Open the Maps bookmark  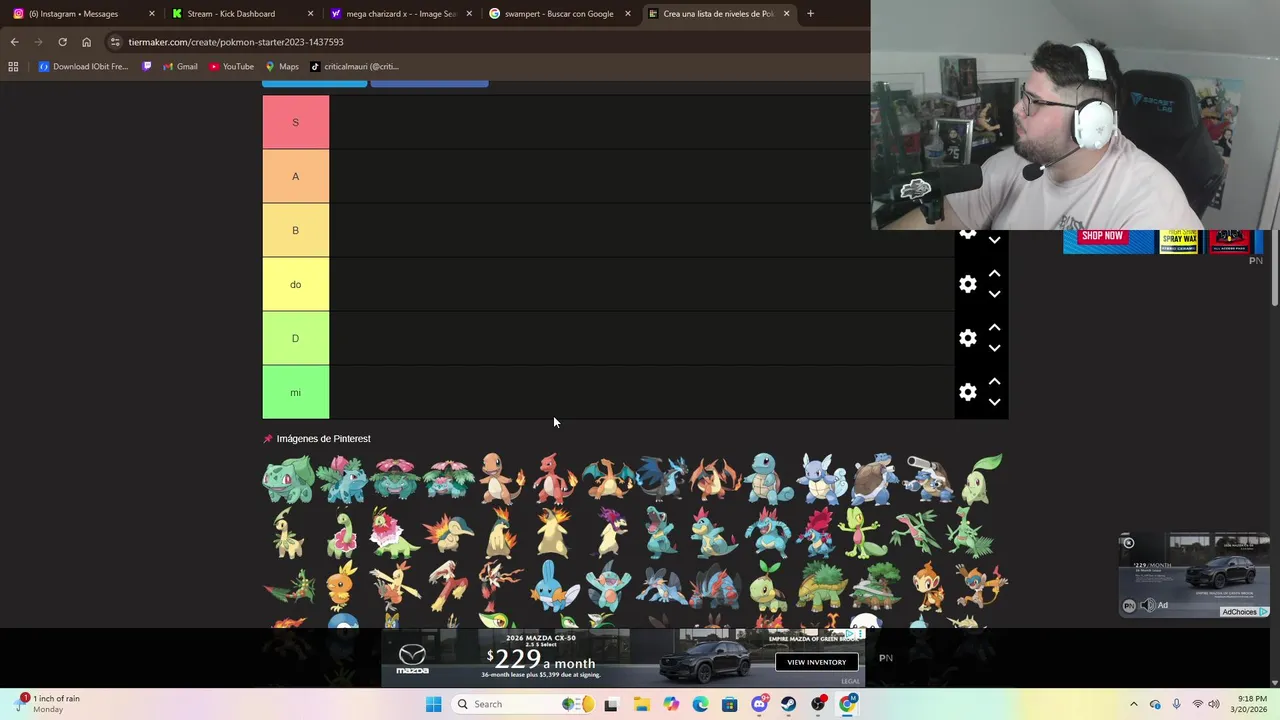pyautogui.click(x=282, y=67)
